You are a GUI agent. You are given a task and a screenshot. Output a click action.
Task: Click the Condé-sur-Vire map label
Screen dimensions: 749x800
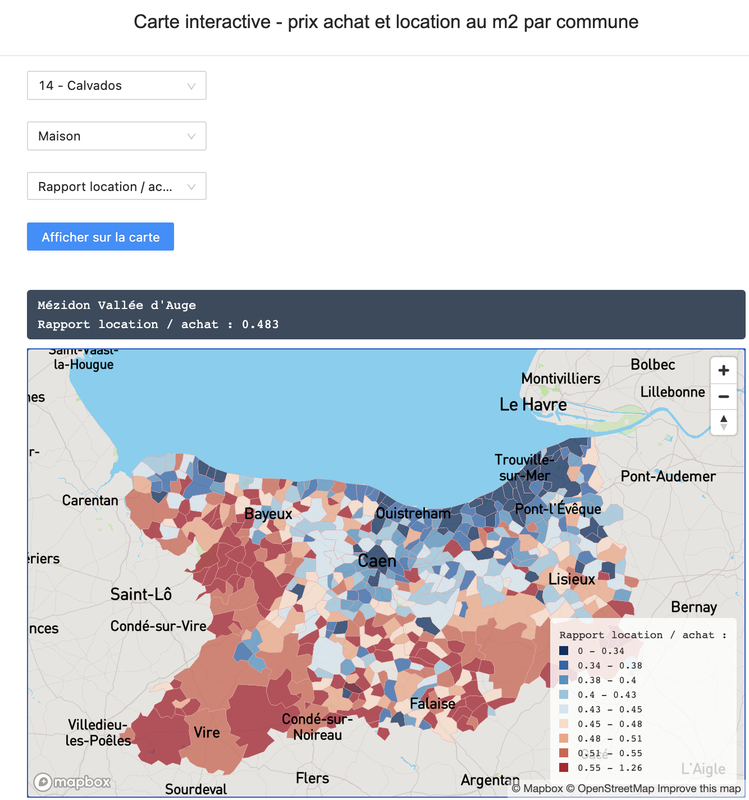click(x=158, y=626)
